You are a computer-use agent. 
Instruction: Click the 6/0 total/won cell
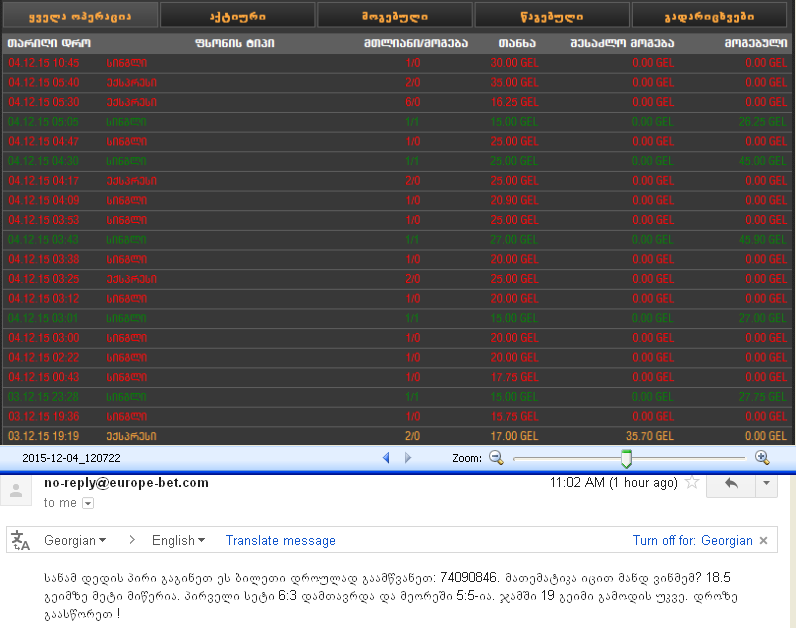point(413,102)
